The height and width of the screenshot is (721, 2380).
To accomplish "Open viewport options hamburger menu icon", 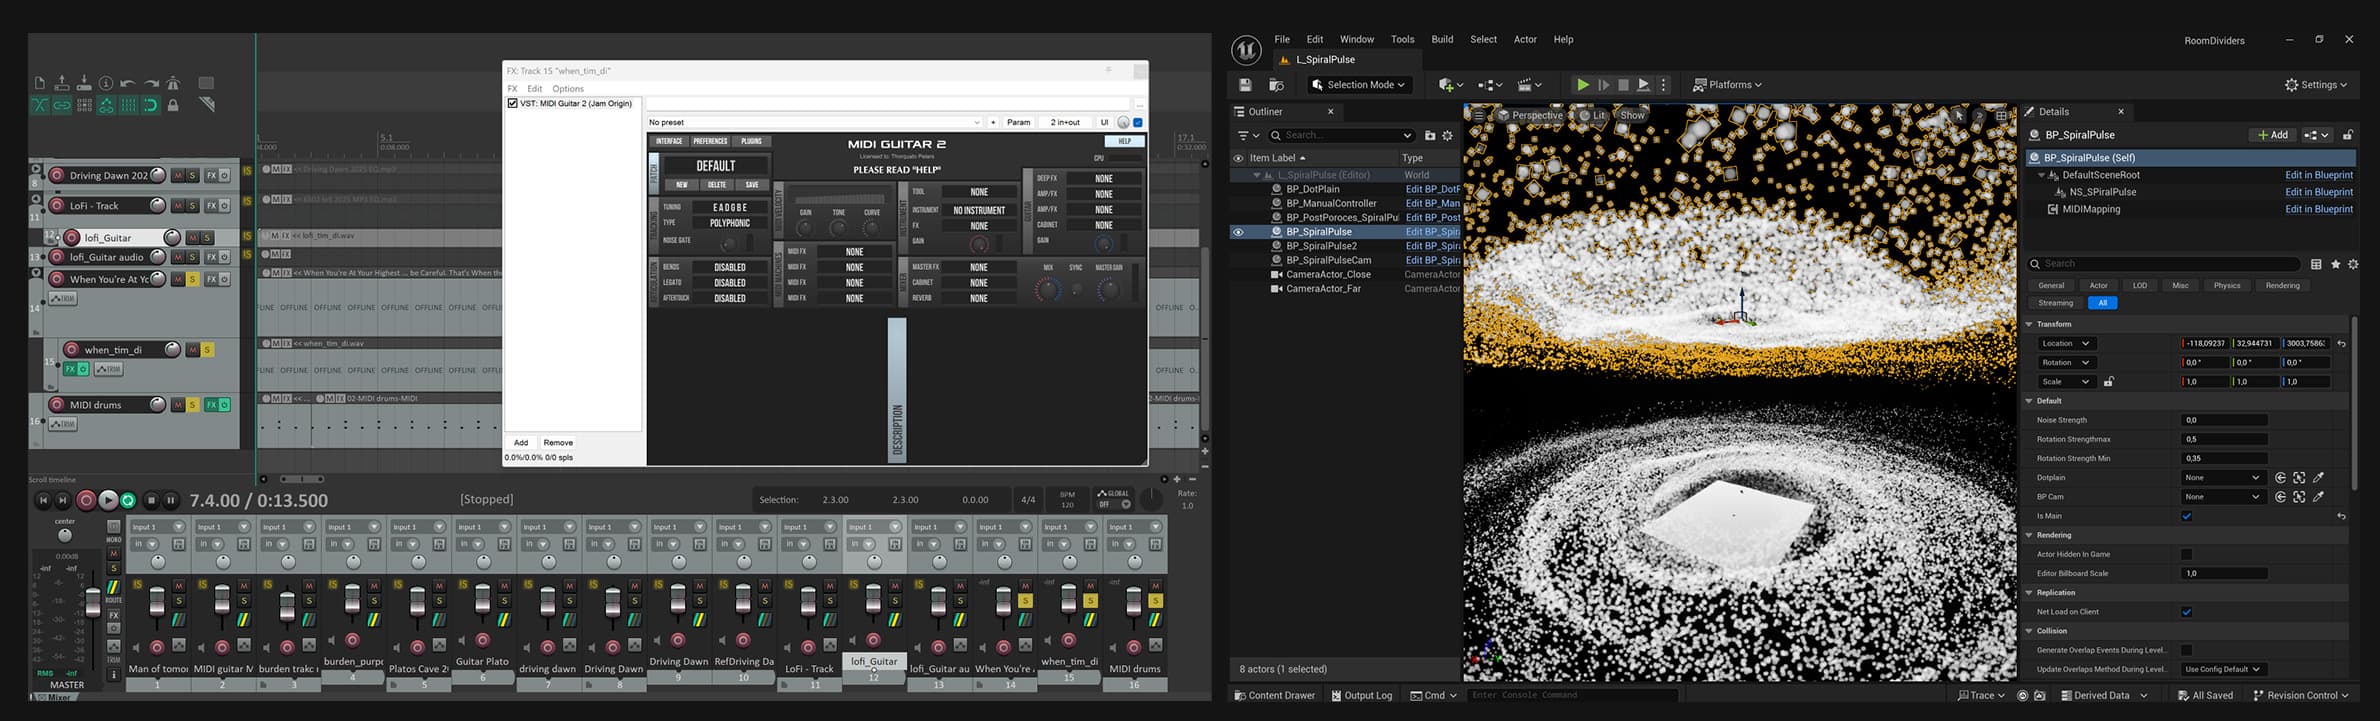I will [x=1478, y=116].
